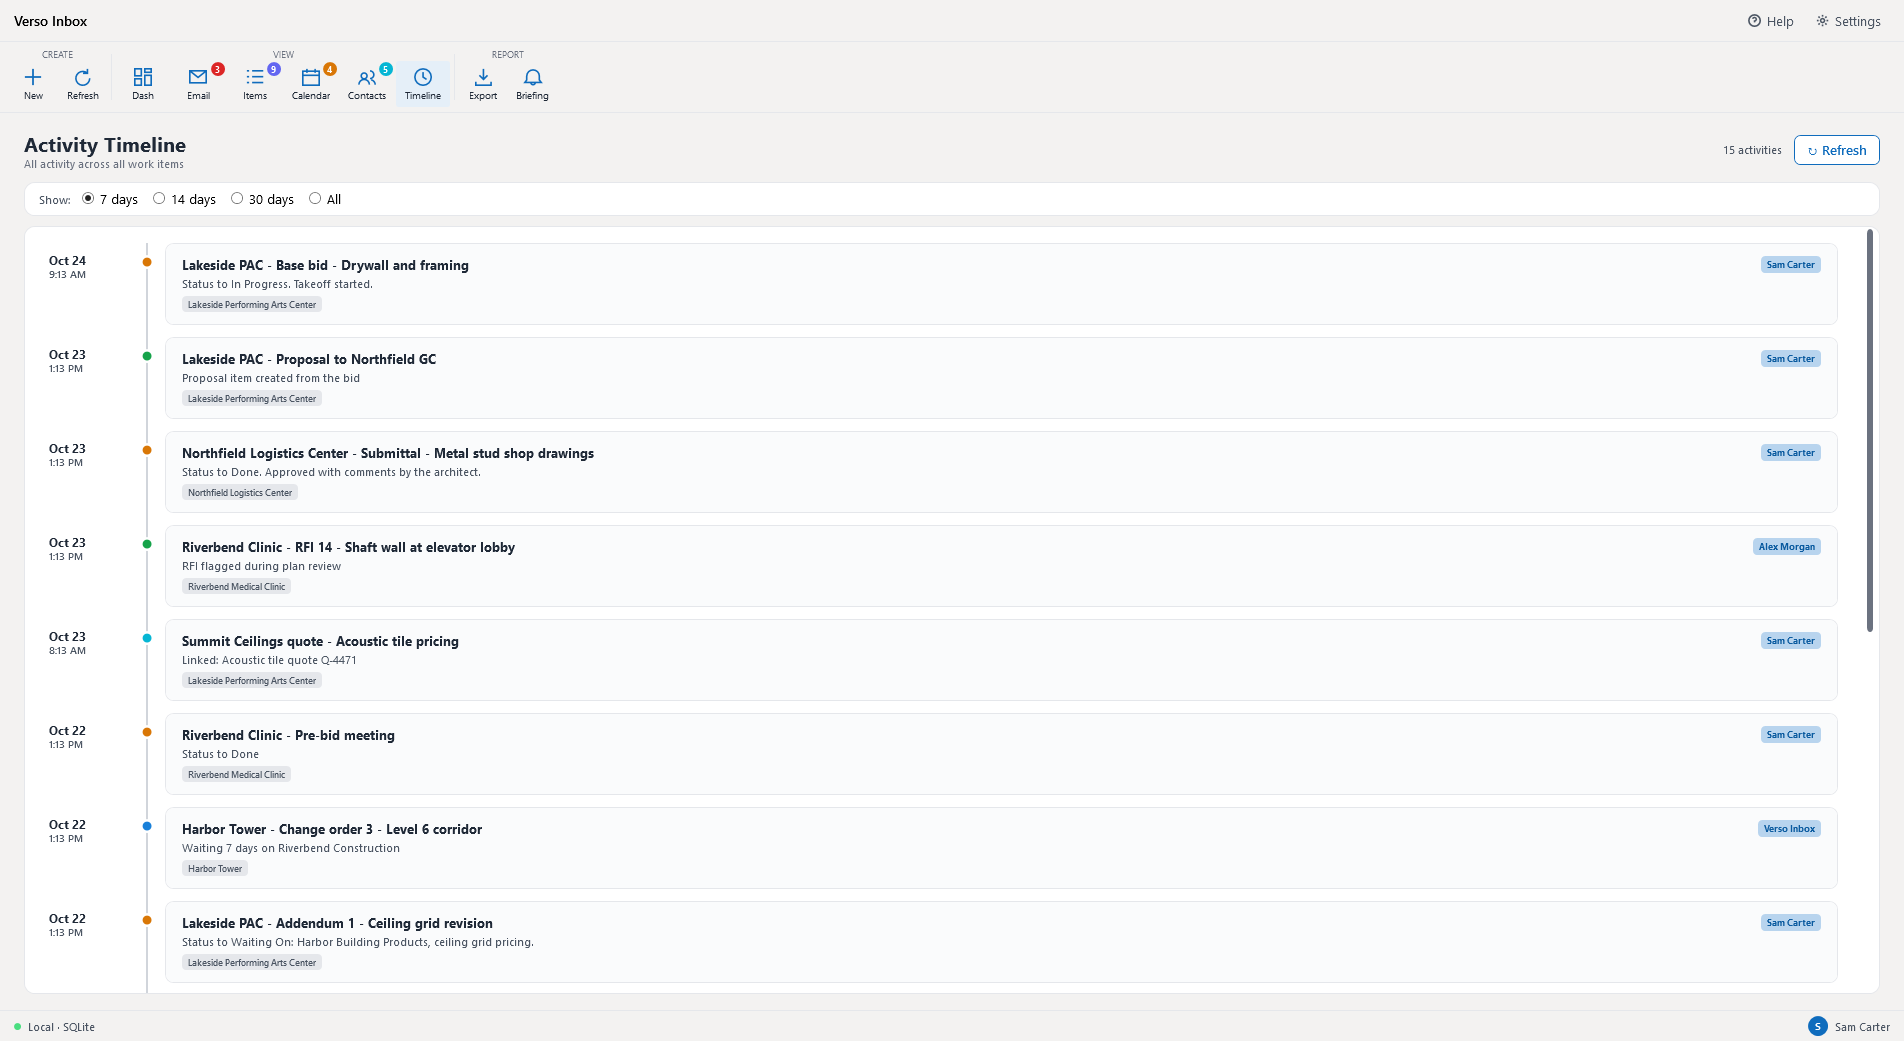Open the Dash view icon
Image resolution: width=1904 pixels, height=1041 pixels.
point(143,78)
